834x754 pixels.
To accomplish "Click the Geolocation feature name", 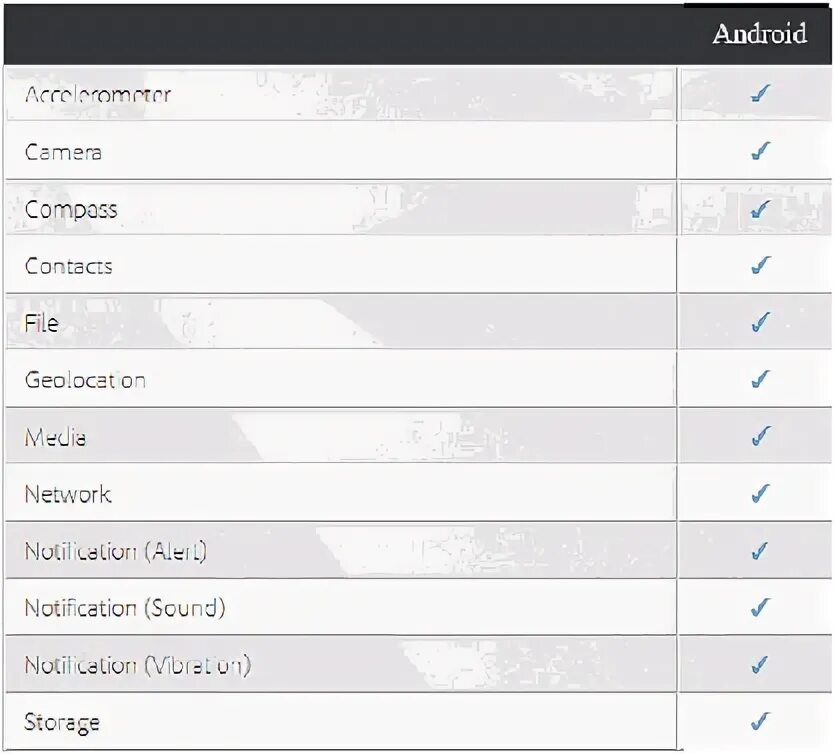I will 85,380.
